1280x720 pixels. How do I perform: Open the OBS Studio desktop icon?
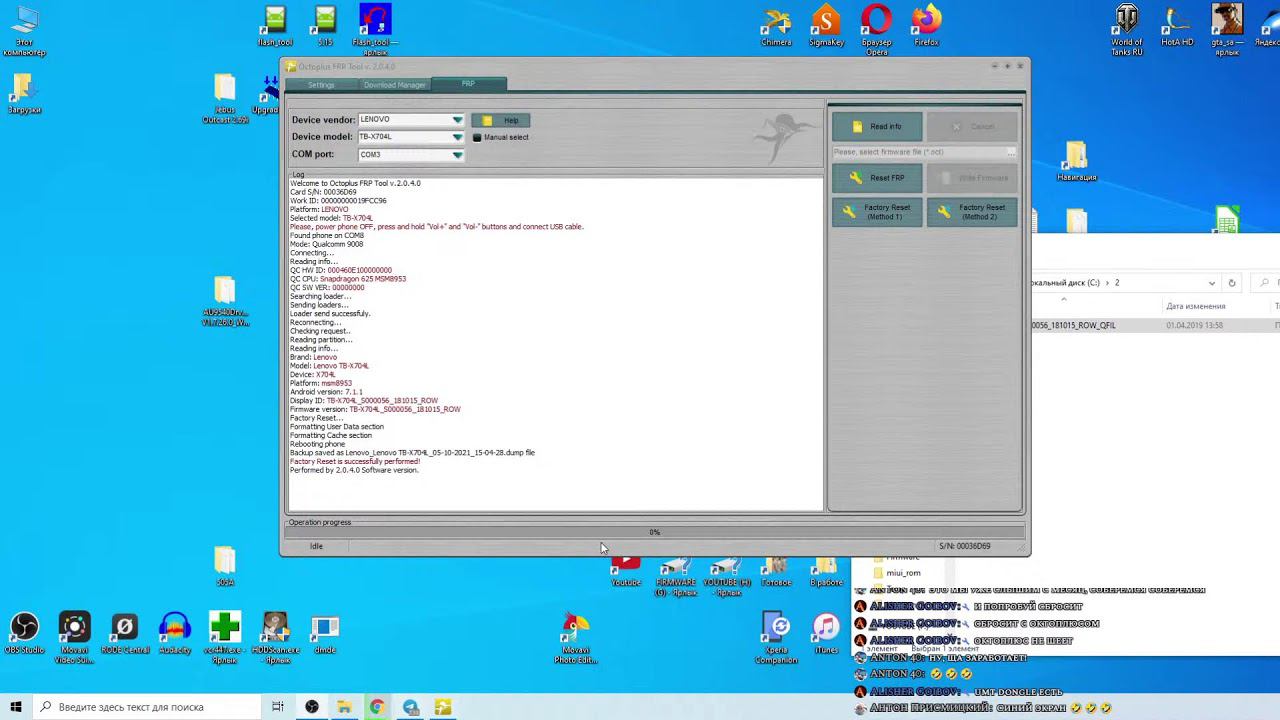[24, 634]
